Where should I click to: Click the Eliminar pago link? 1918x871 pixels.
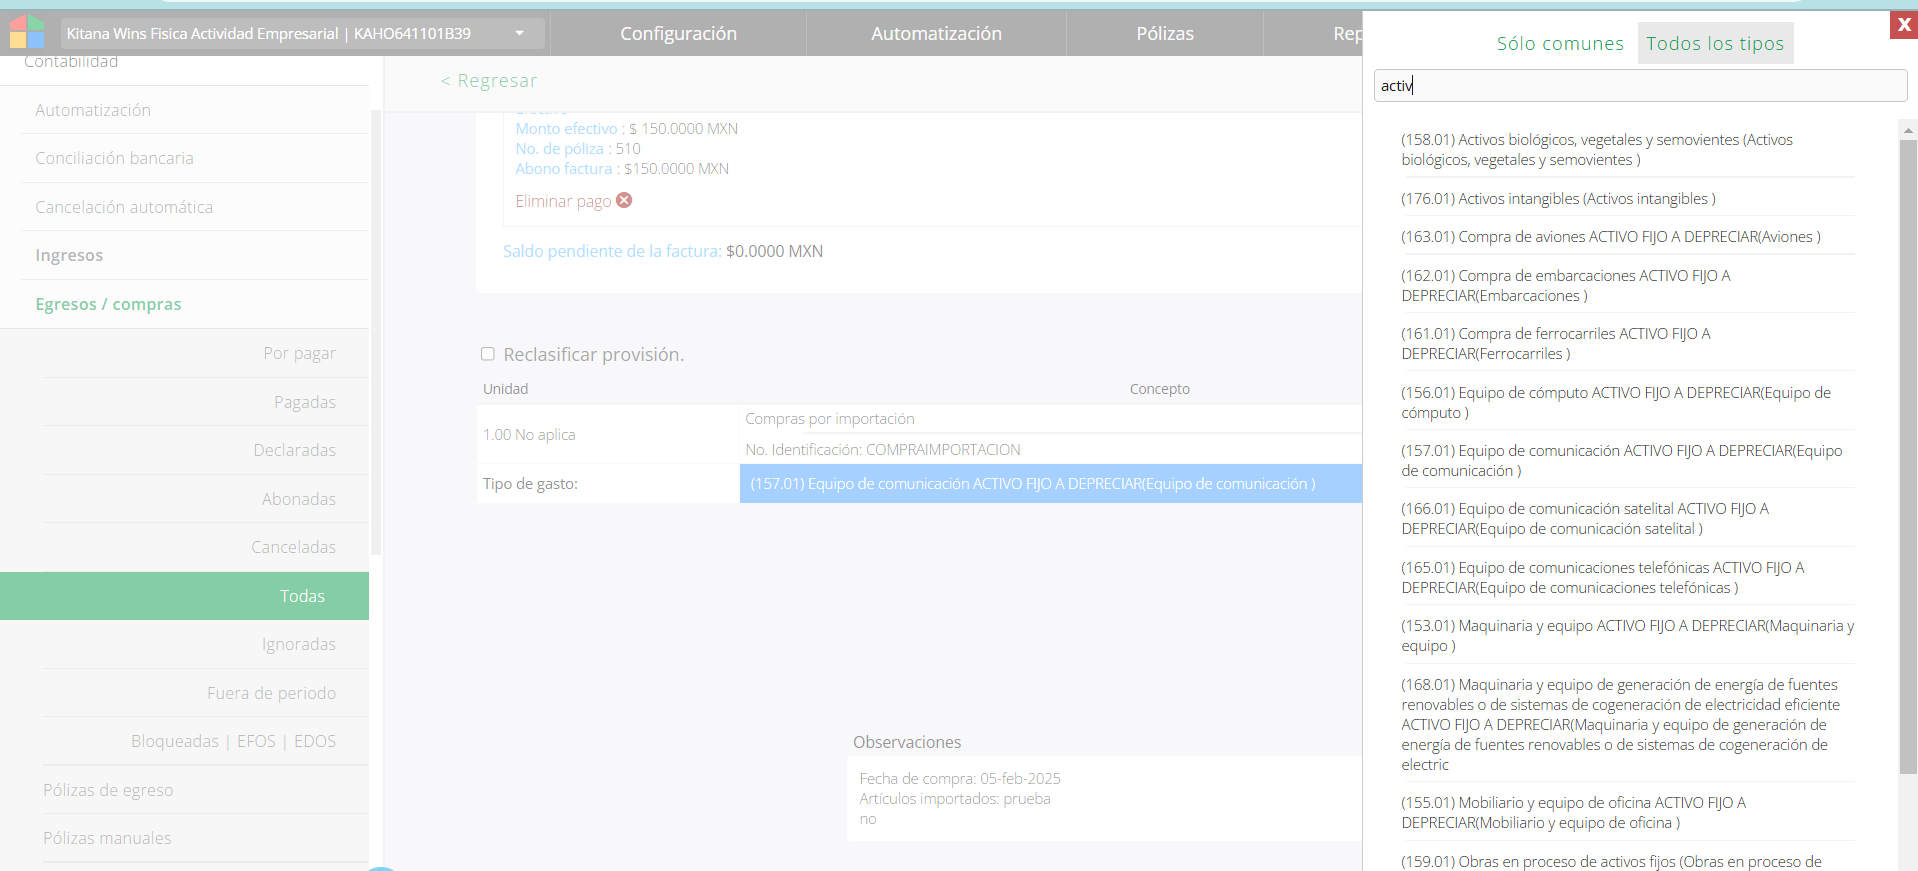pyautogui.click(x=563, y=201)
